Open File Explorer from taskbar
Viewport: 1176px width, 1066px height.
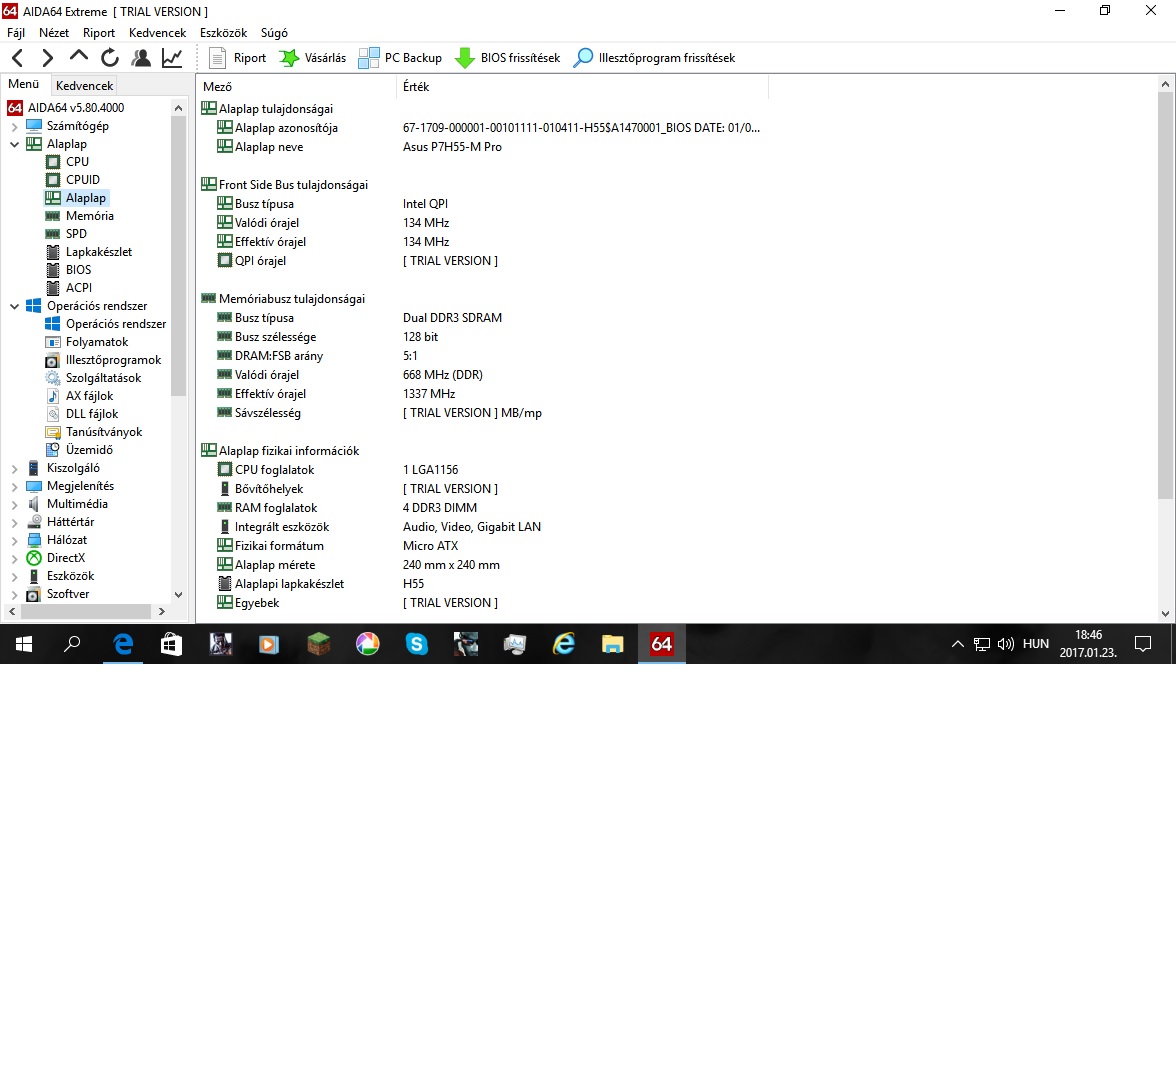click(612, 644)
